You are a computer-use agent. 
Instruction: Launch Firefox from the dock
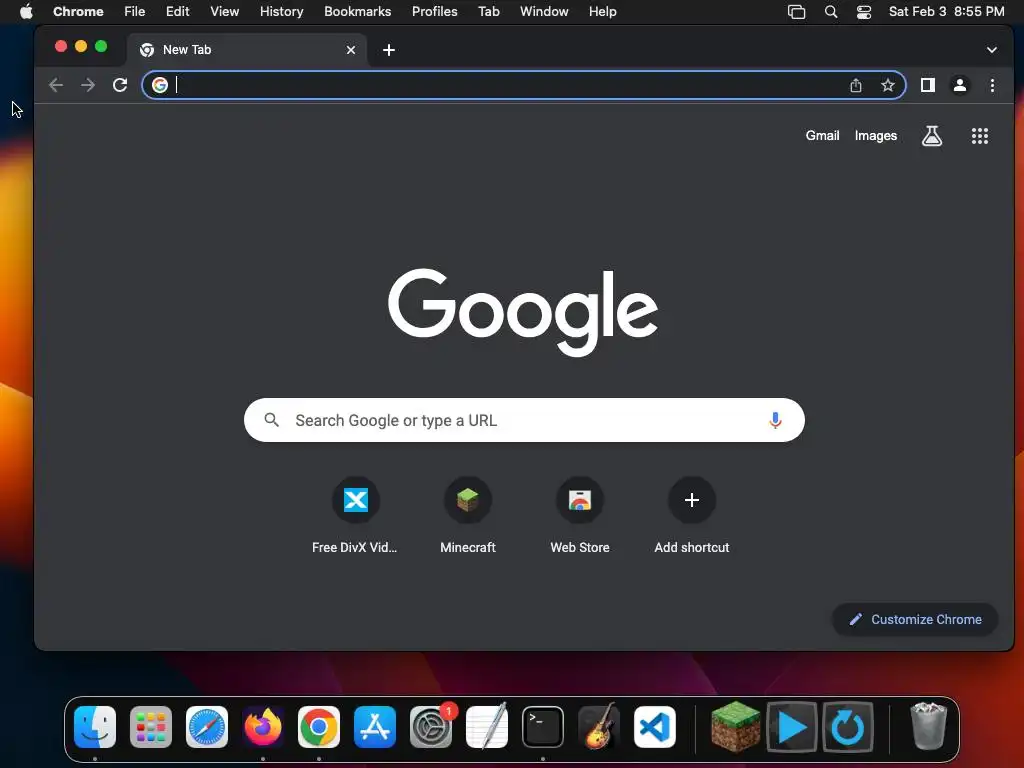pos(263,727)
